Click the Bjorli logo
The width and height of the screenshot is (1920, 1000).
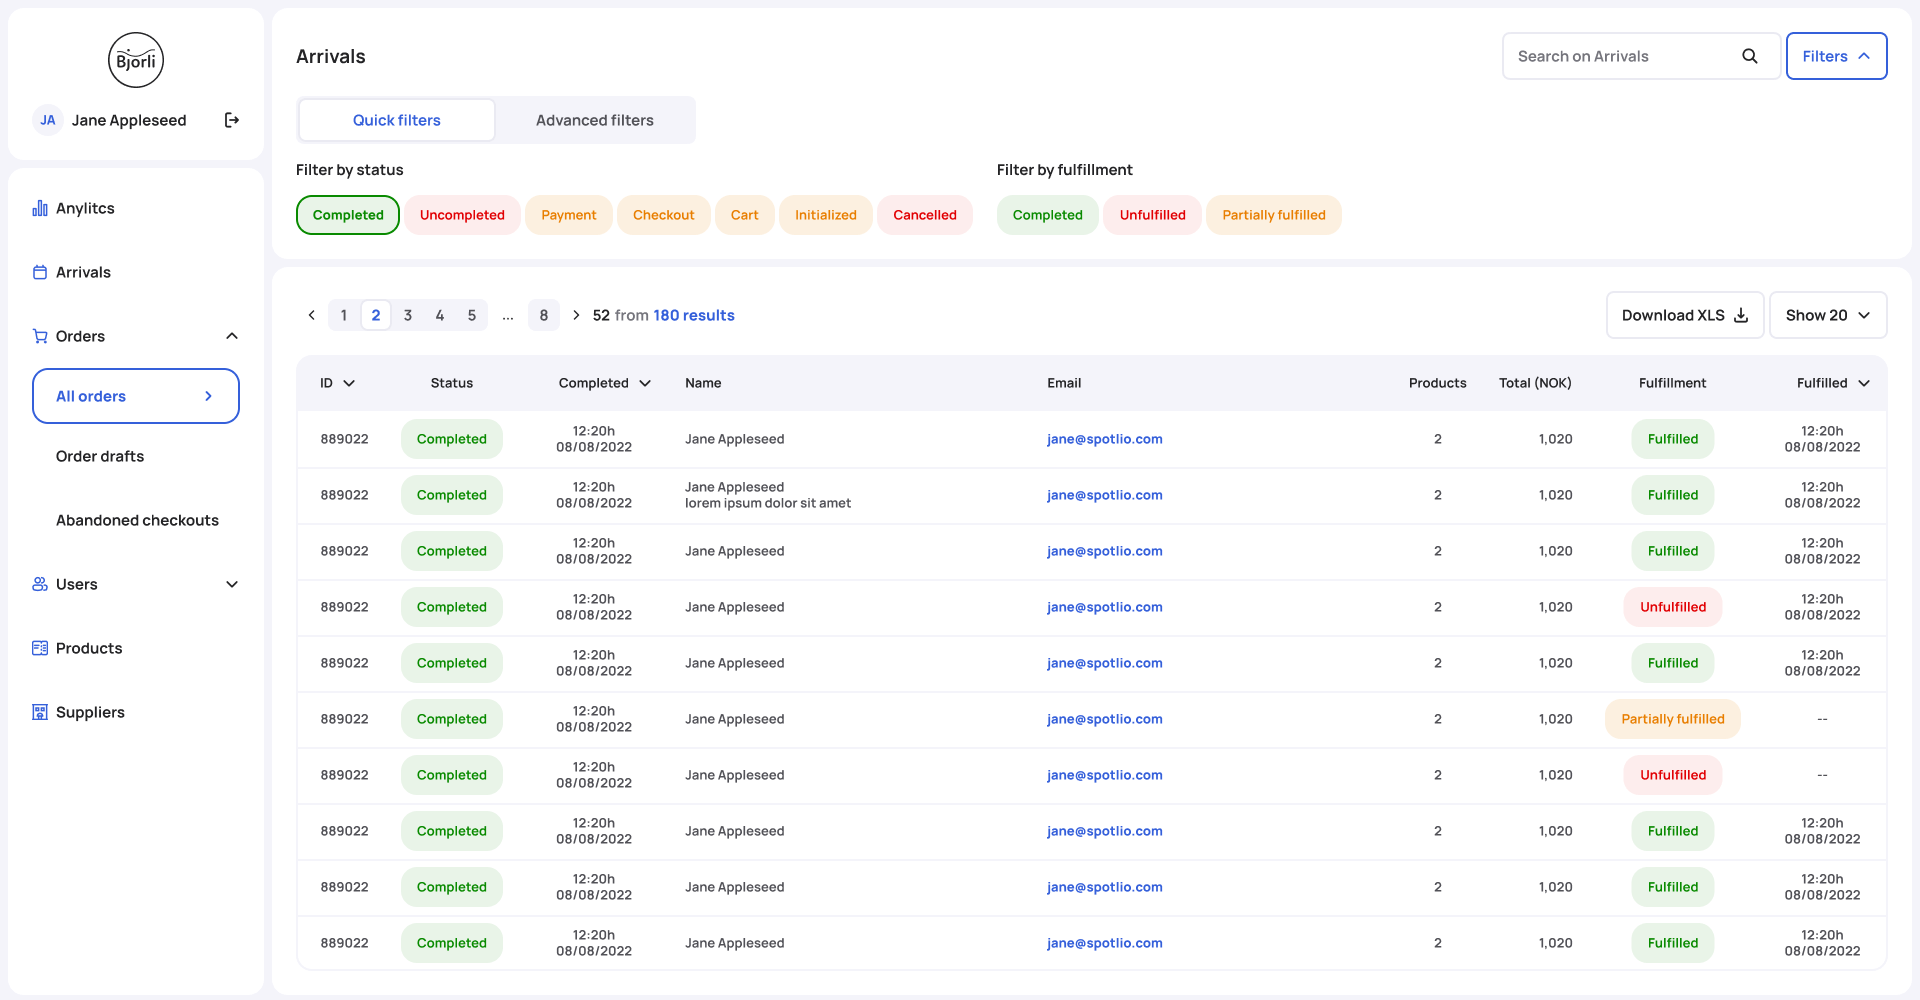(136, 60)
